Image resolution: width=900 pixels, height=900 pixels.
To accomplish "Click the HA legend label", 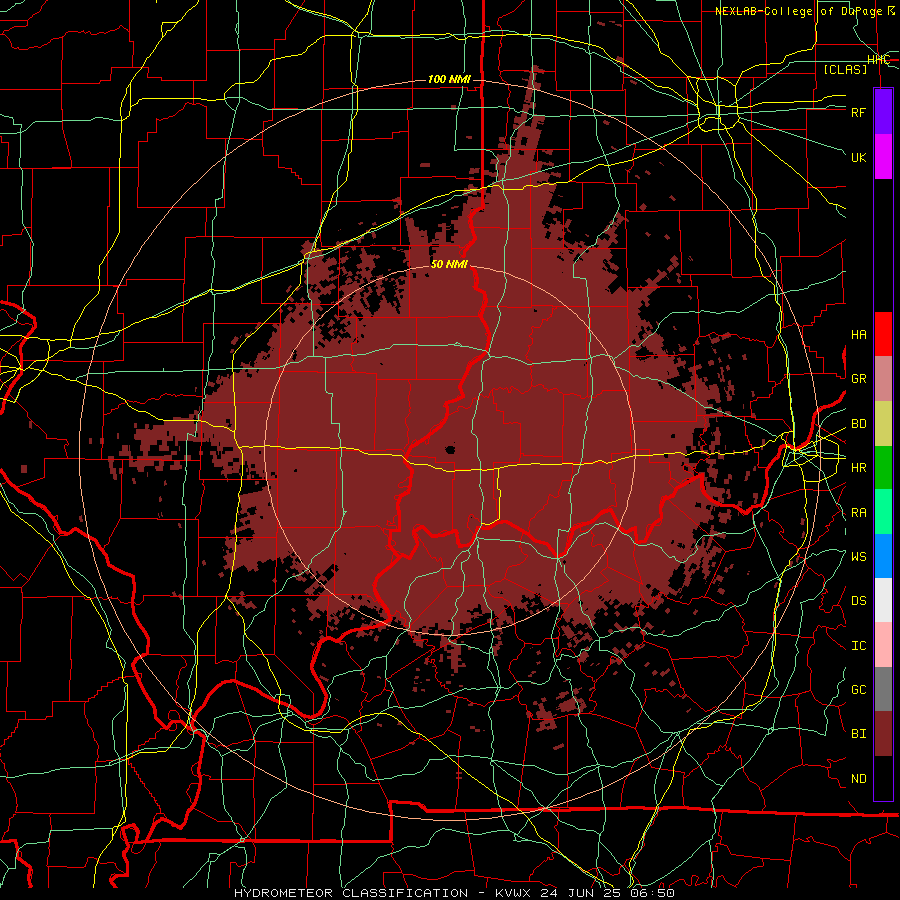I will tap(858, 335).
